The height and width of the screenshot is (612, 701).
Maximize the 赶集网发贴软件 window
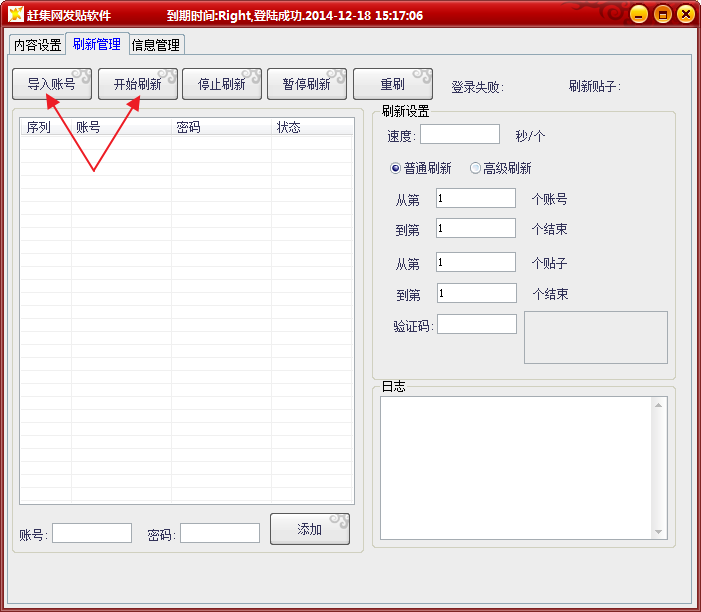pyautogui.click(x=663, y=15)
